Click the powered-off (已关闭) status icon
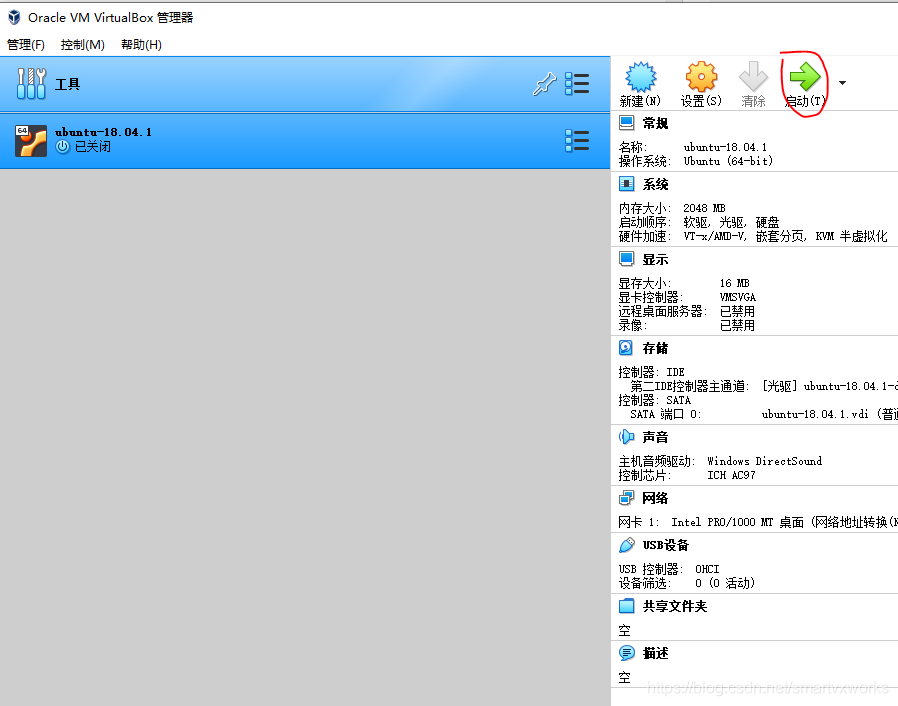The image size is (898, 706). [x=62, y=147]
